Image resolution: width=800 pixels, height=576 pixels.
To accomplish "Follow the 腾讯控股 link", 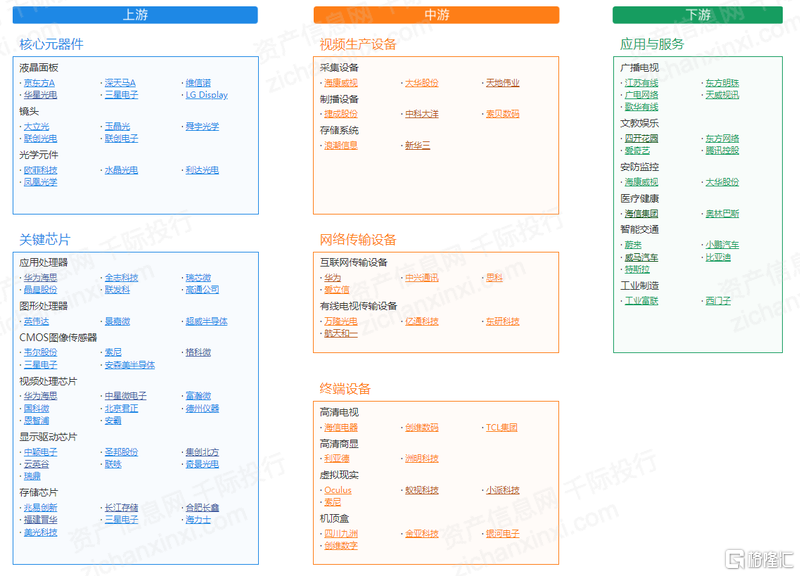I will 722,151.
